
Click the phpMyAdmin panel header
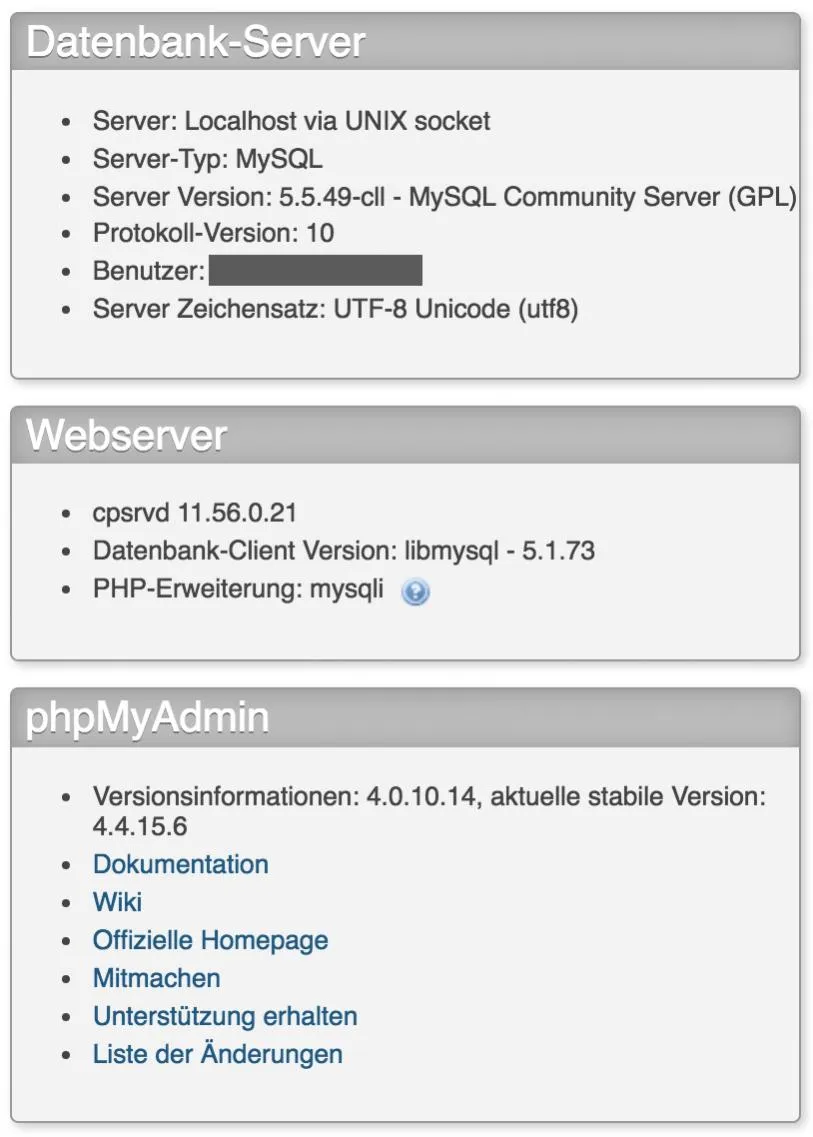click(x=405, y=718)
